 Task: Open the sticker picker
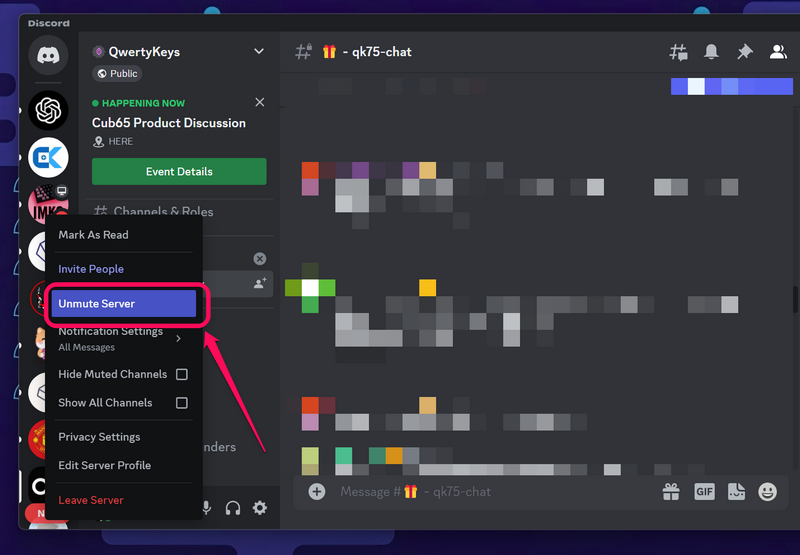point(736,491)
